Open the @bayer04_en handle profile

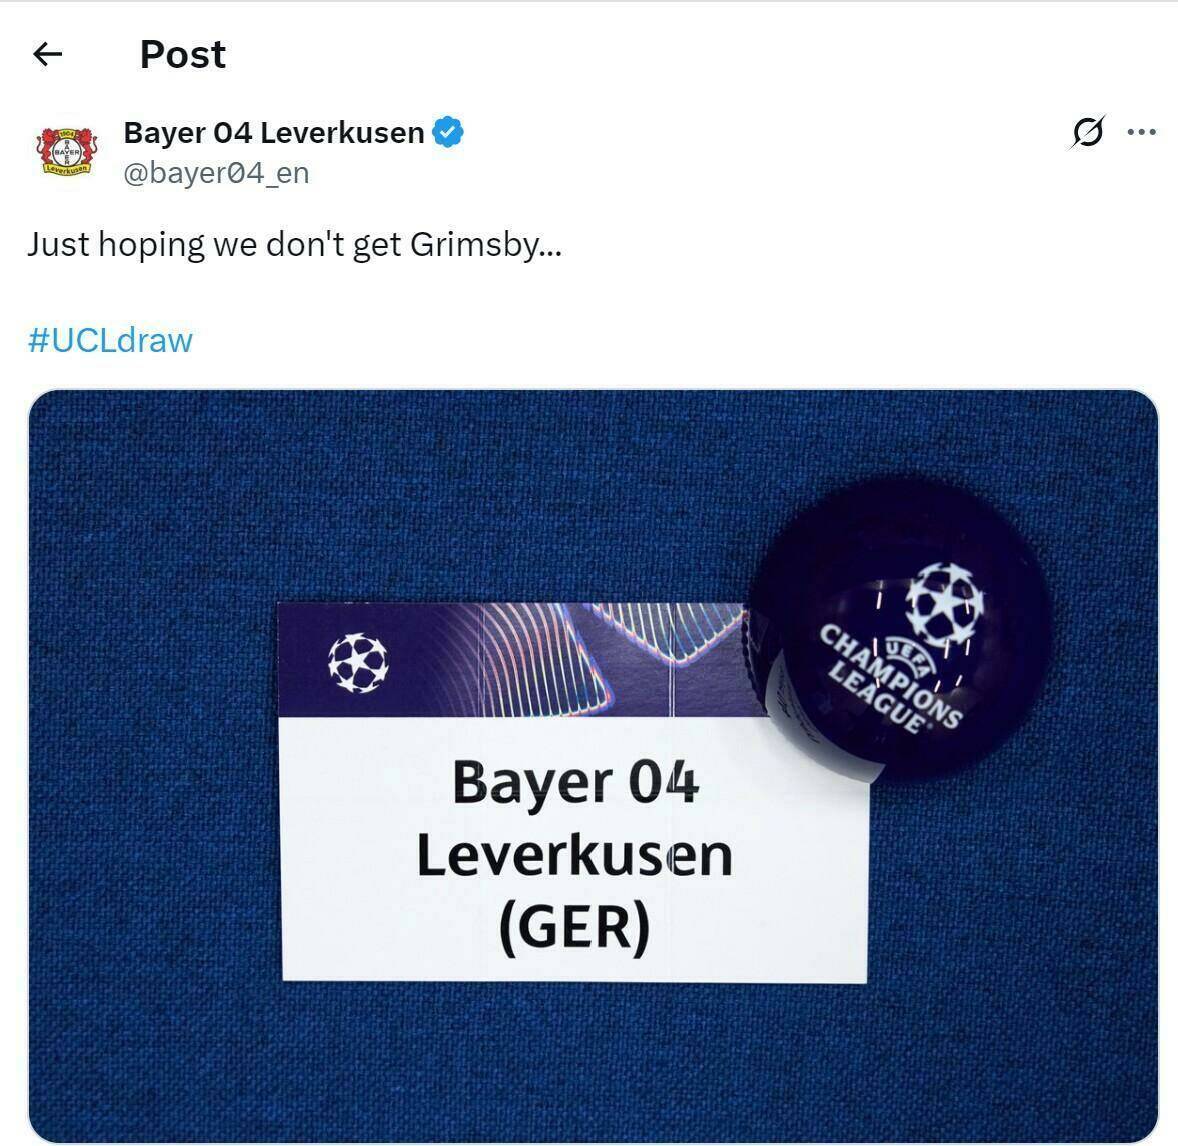click(216, 174)
